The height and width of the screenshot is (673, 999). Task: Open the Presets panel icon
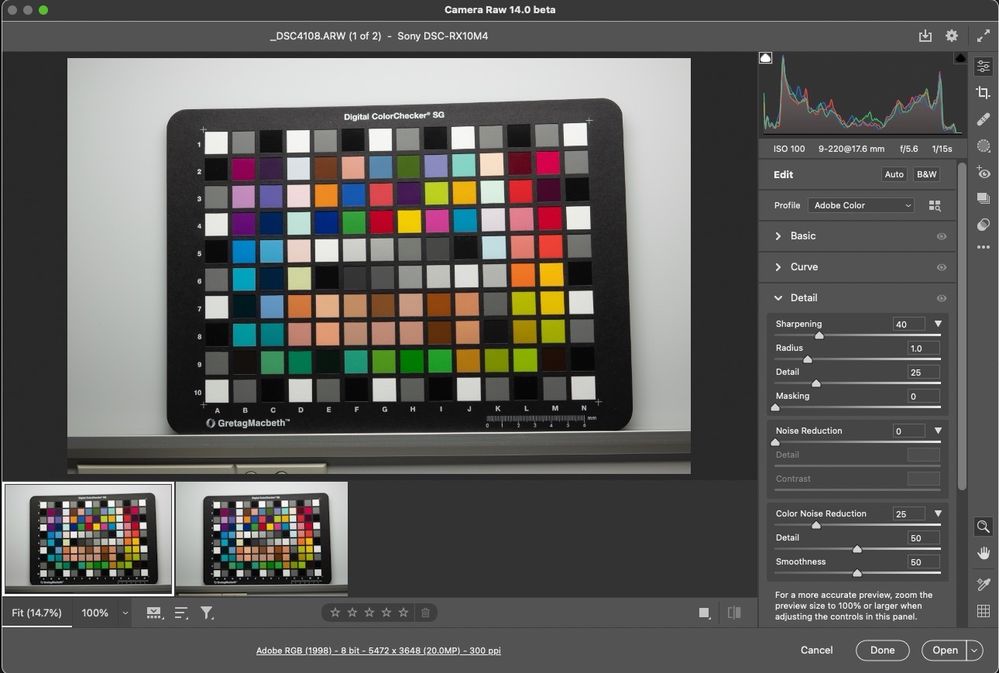coord(983,224)
